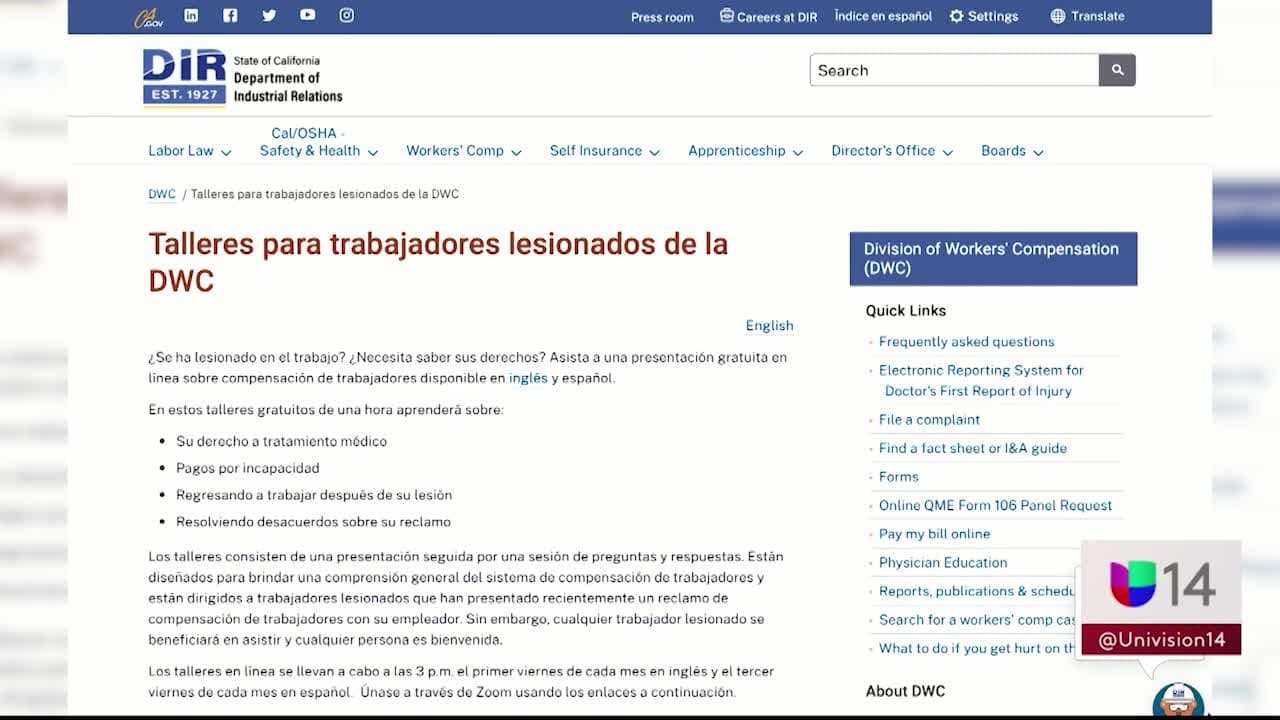
Task: Open the Facebook social icon
Action: (x=230, y=15)
